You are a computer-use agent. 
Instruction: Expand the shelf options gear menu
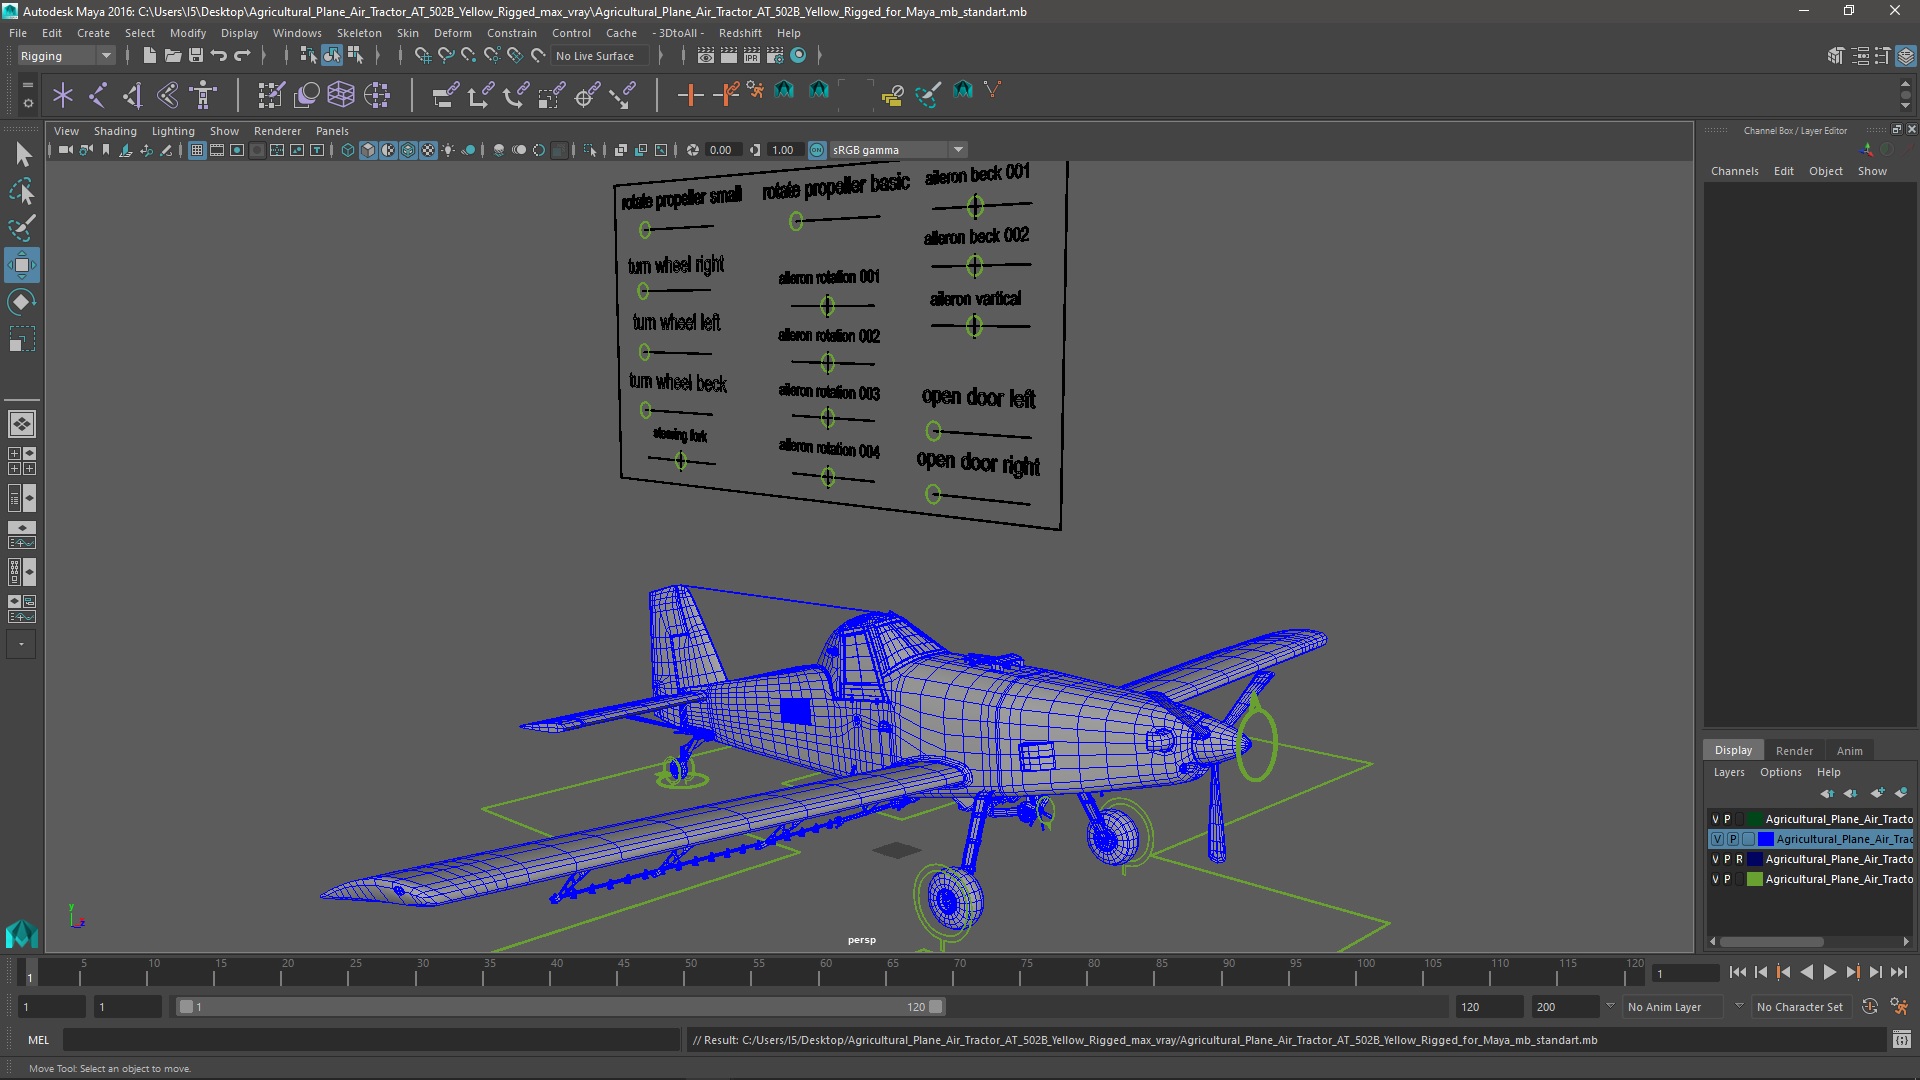pyautogui.click(x=27, y=102)
